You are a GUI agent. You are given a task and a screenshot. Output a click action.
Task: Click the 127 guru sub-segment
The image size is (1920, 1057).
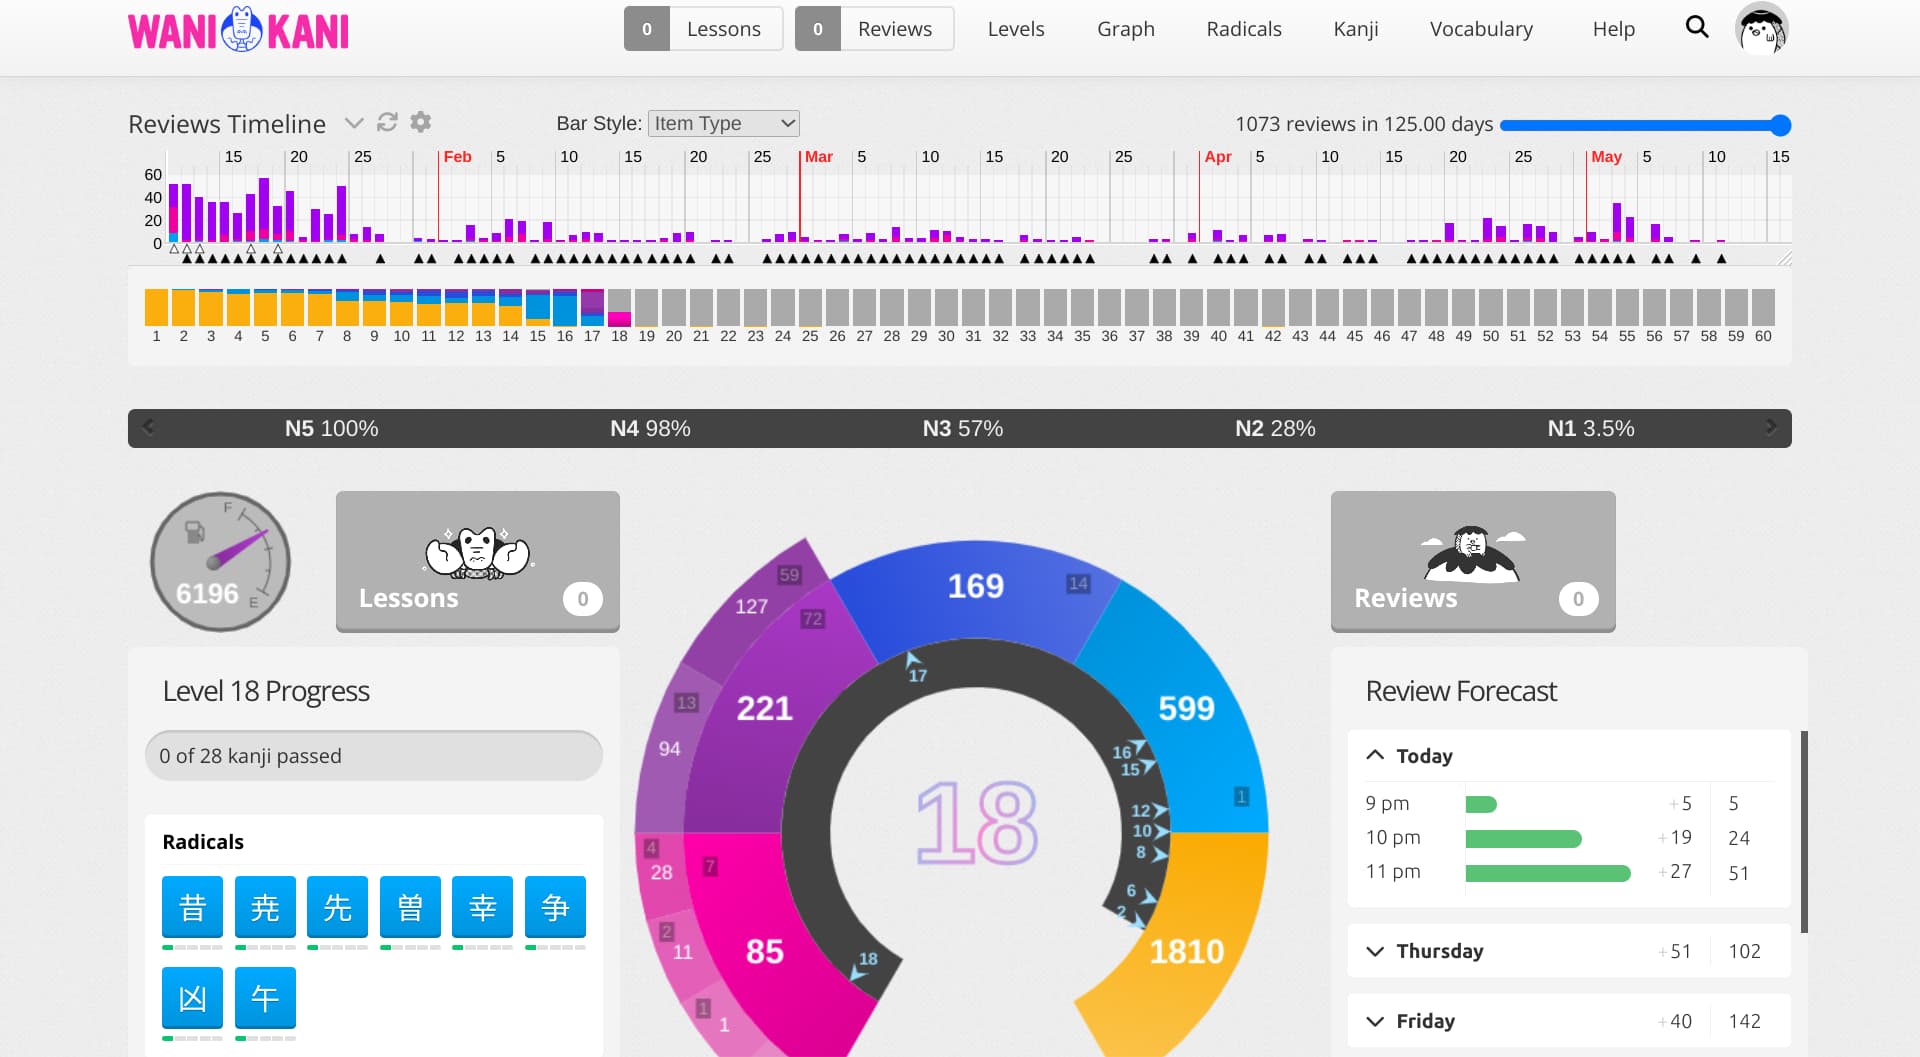click(751, 606)
